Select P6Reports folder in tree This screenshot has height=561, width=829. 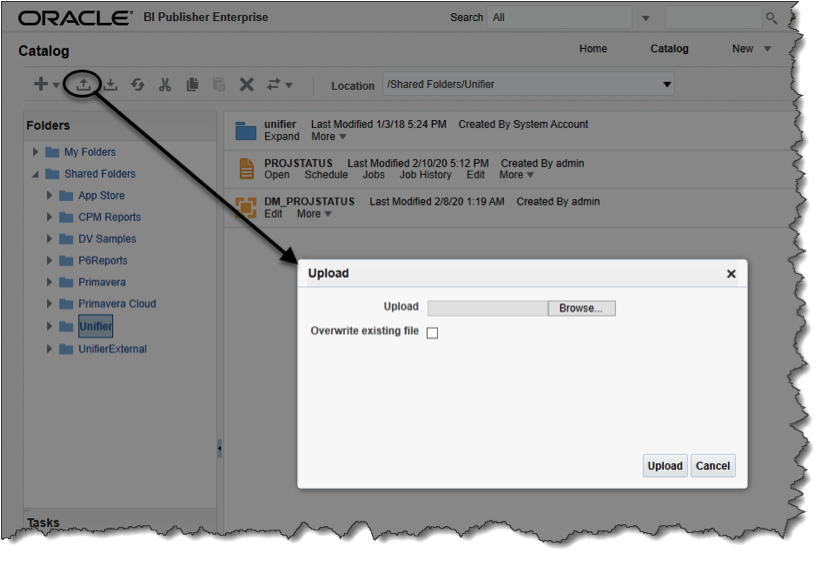click(x=103, y=261)
